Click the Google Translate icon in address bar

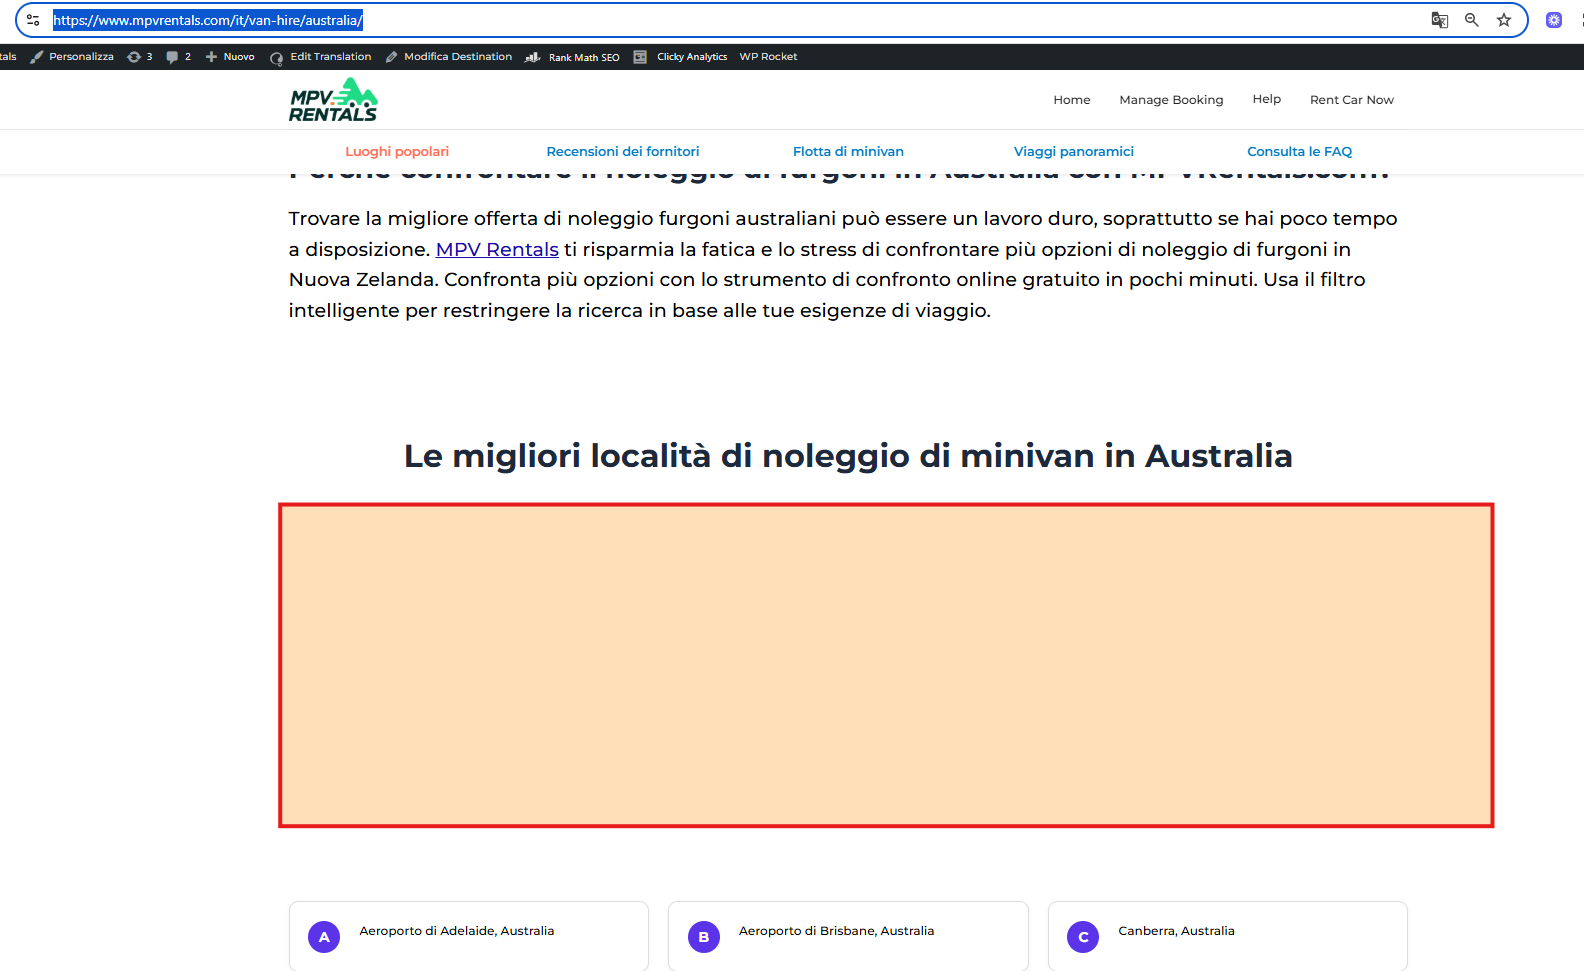point(1439,20)
